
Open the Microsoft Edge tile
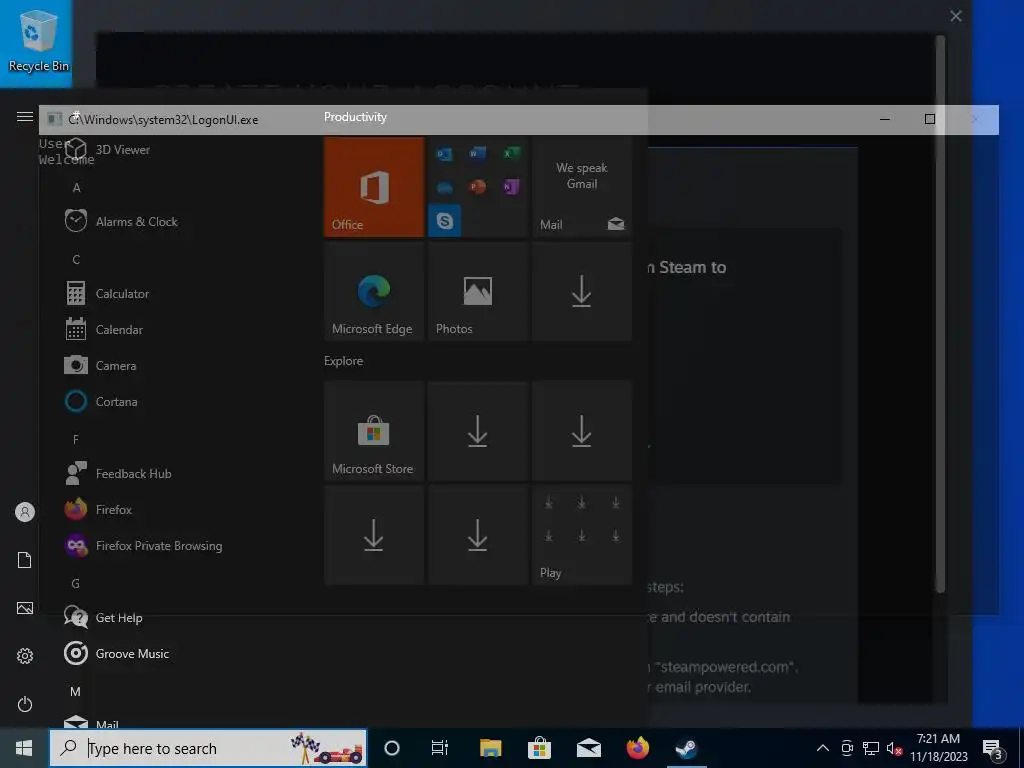click(x=374, y=291)
